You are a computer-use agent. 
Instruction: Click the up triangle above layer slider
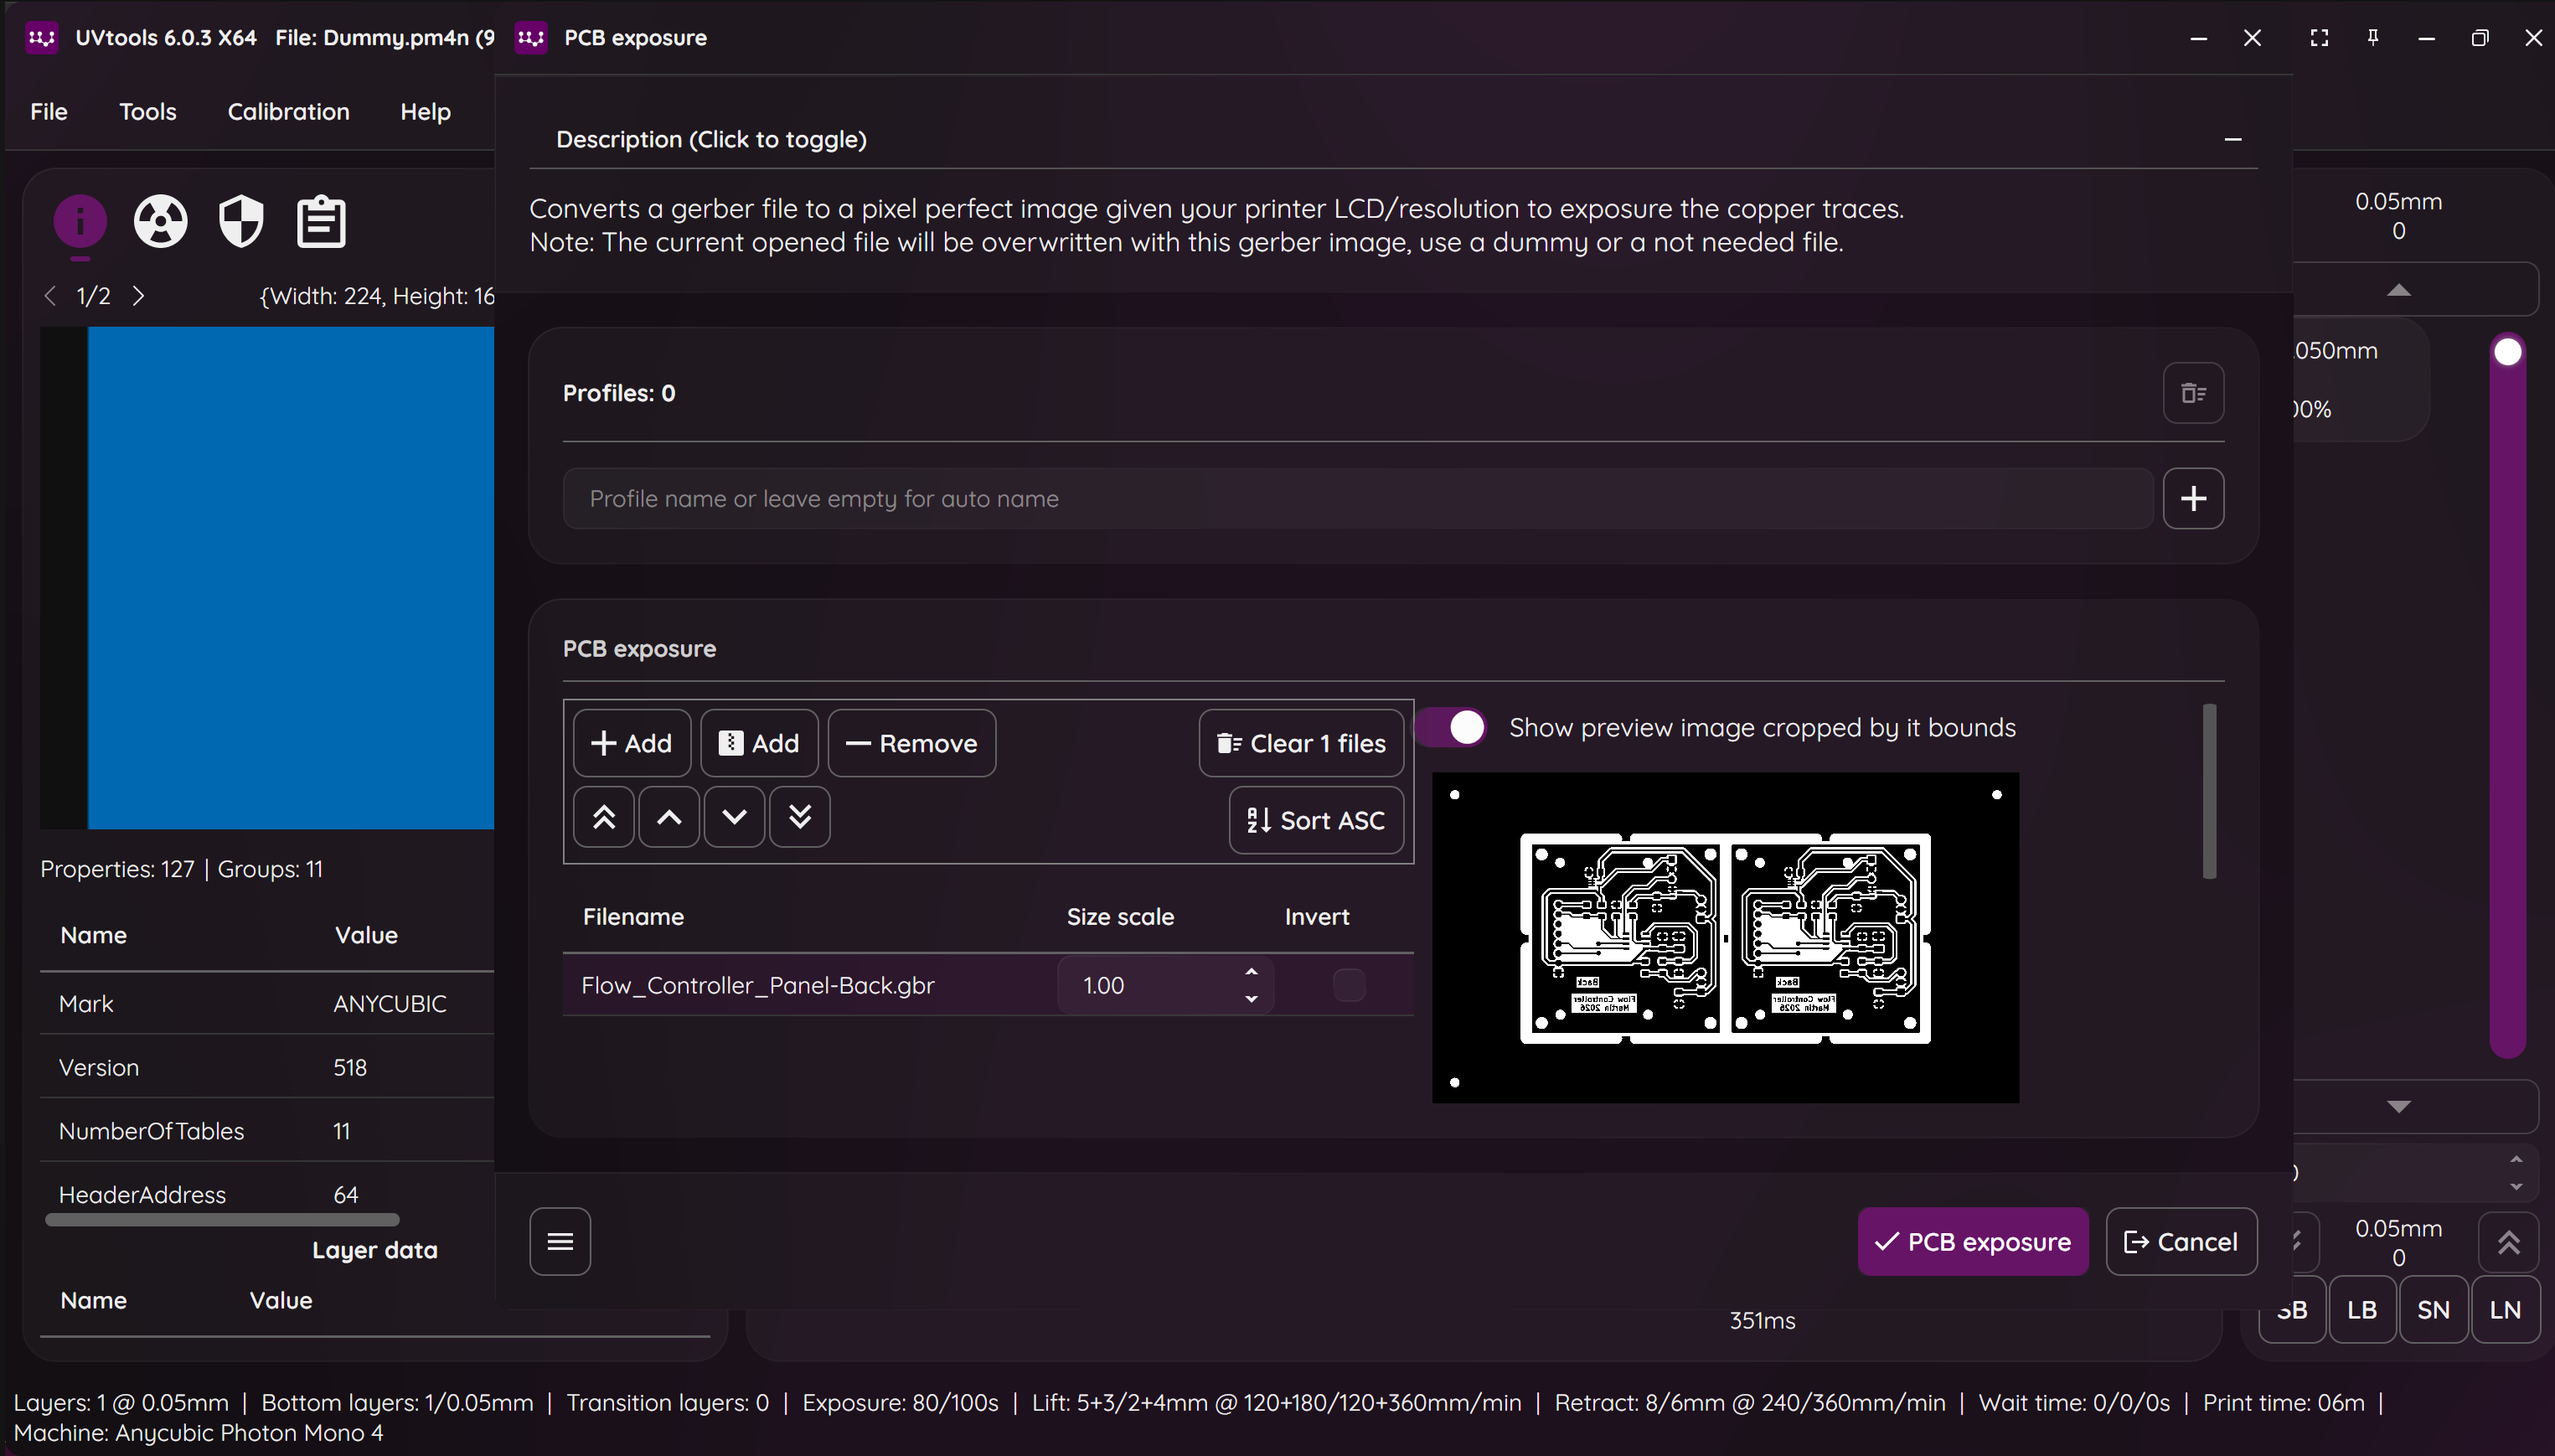pos(2398,290)
